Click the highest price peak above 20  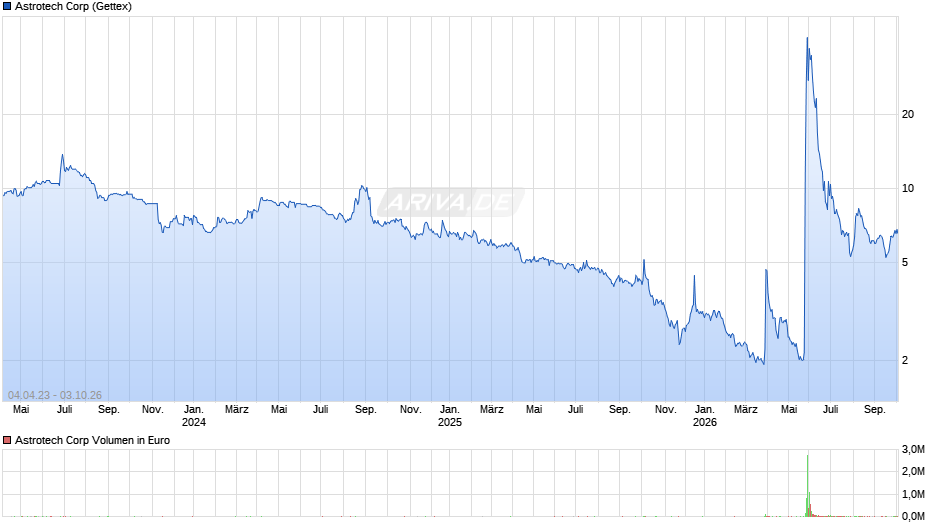pos(807,38)
